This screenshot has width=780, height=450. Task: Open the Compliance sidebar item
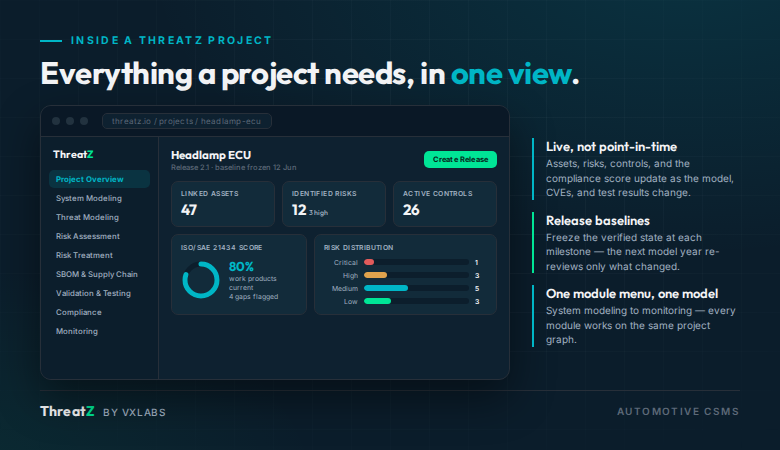79,312
